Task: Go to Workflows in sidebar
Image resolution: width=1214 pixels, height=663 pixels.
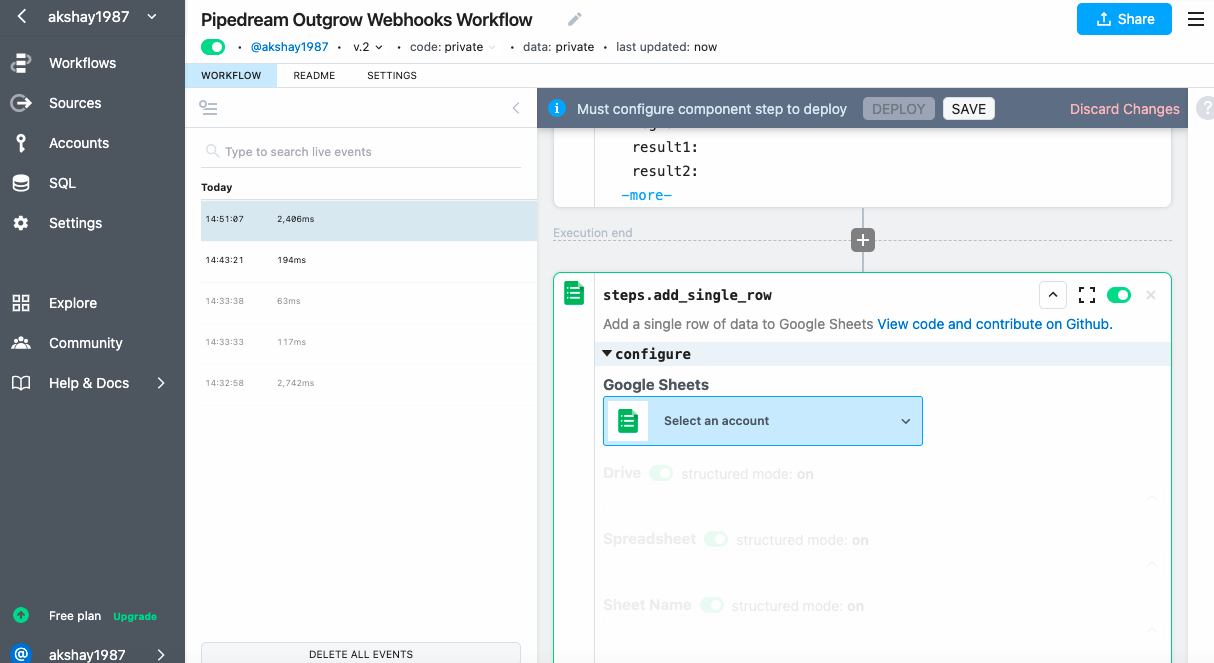Action: click(x=82, y=63)
